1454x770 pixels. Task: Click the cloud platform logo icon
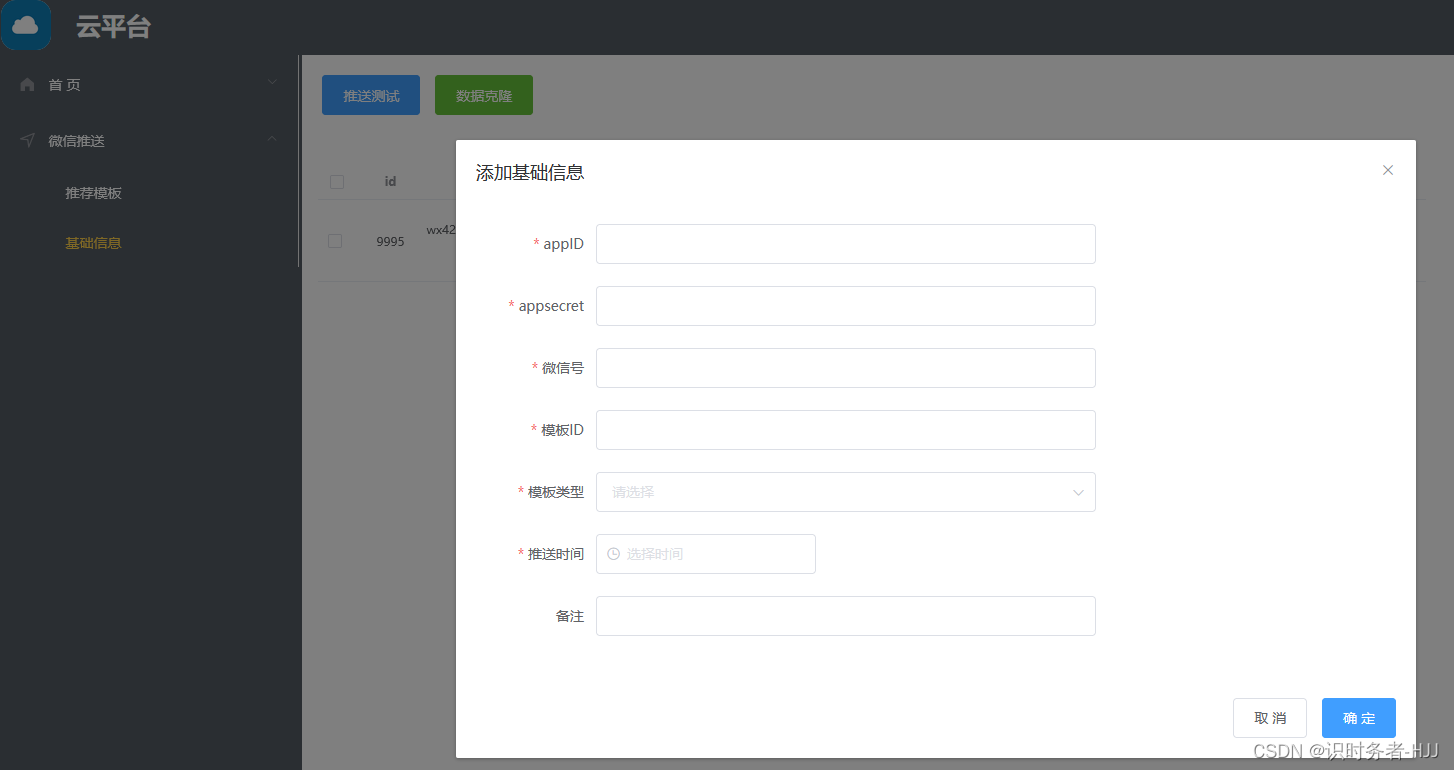coord(26,26)
